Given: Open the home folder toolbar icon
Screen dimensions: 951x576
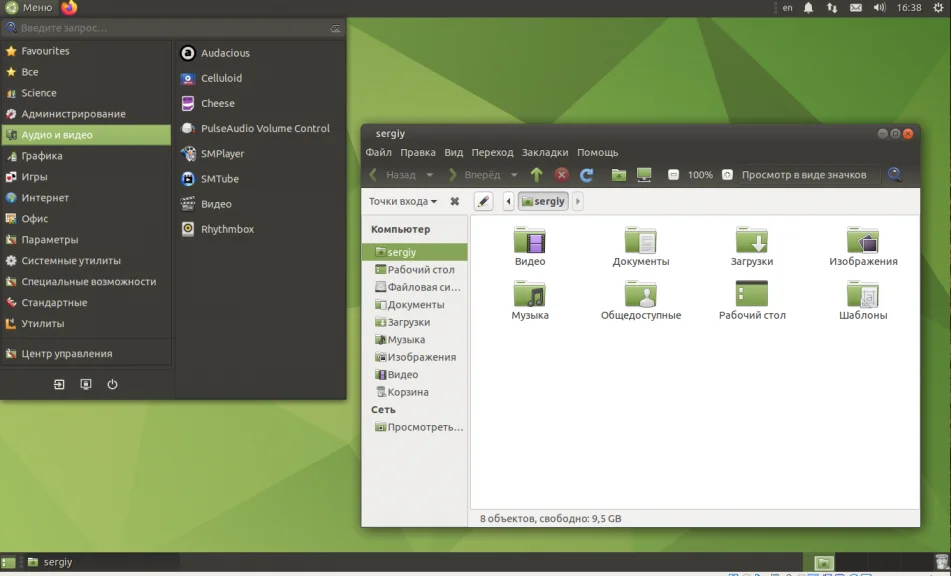Looking at the screenshot, I should pyautogui.click(x=618, y=175).
